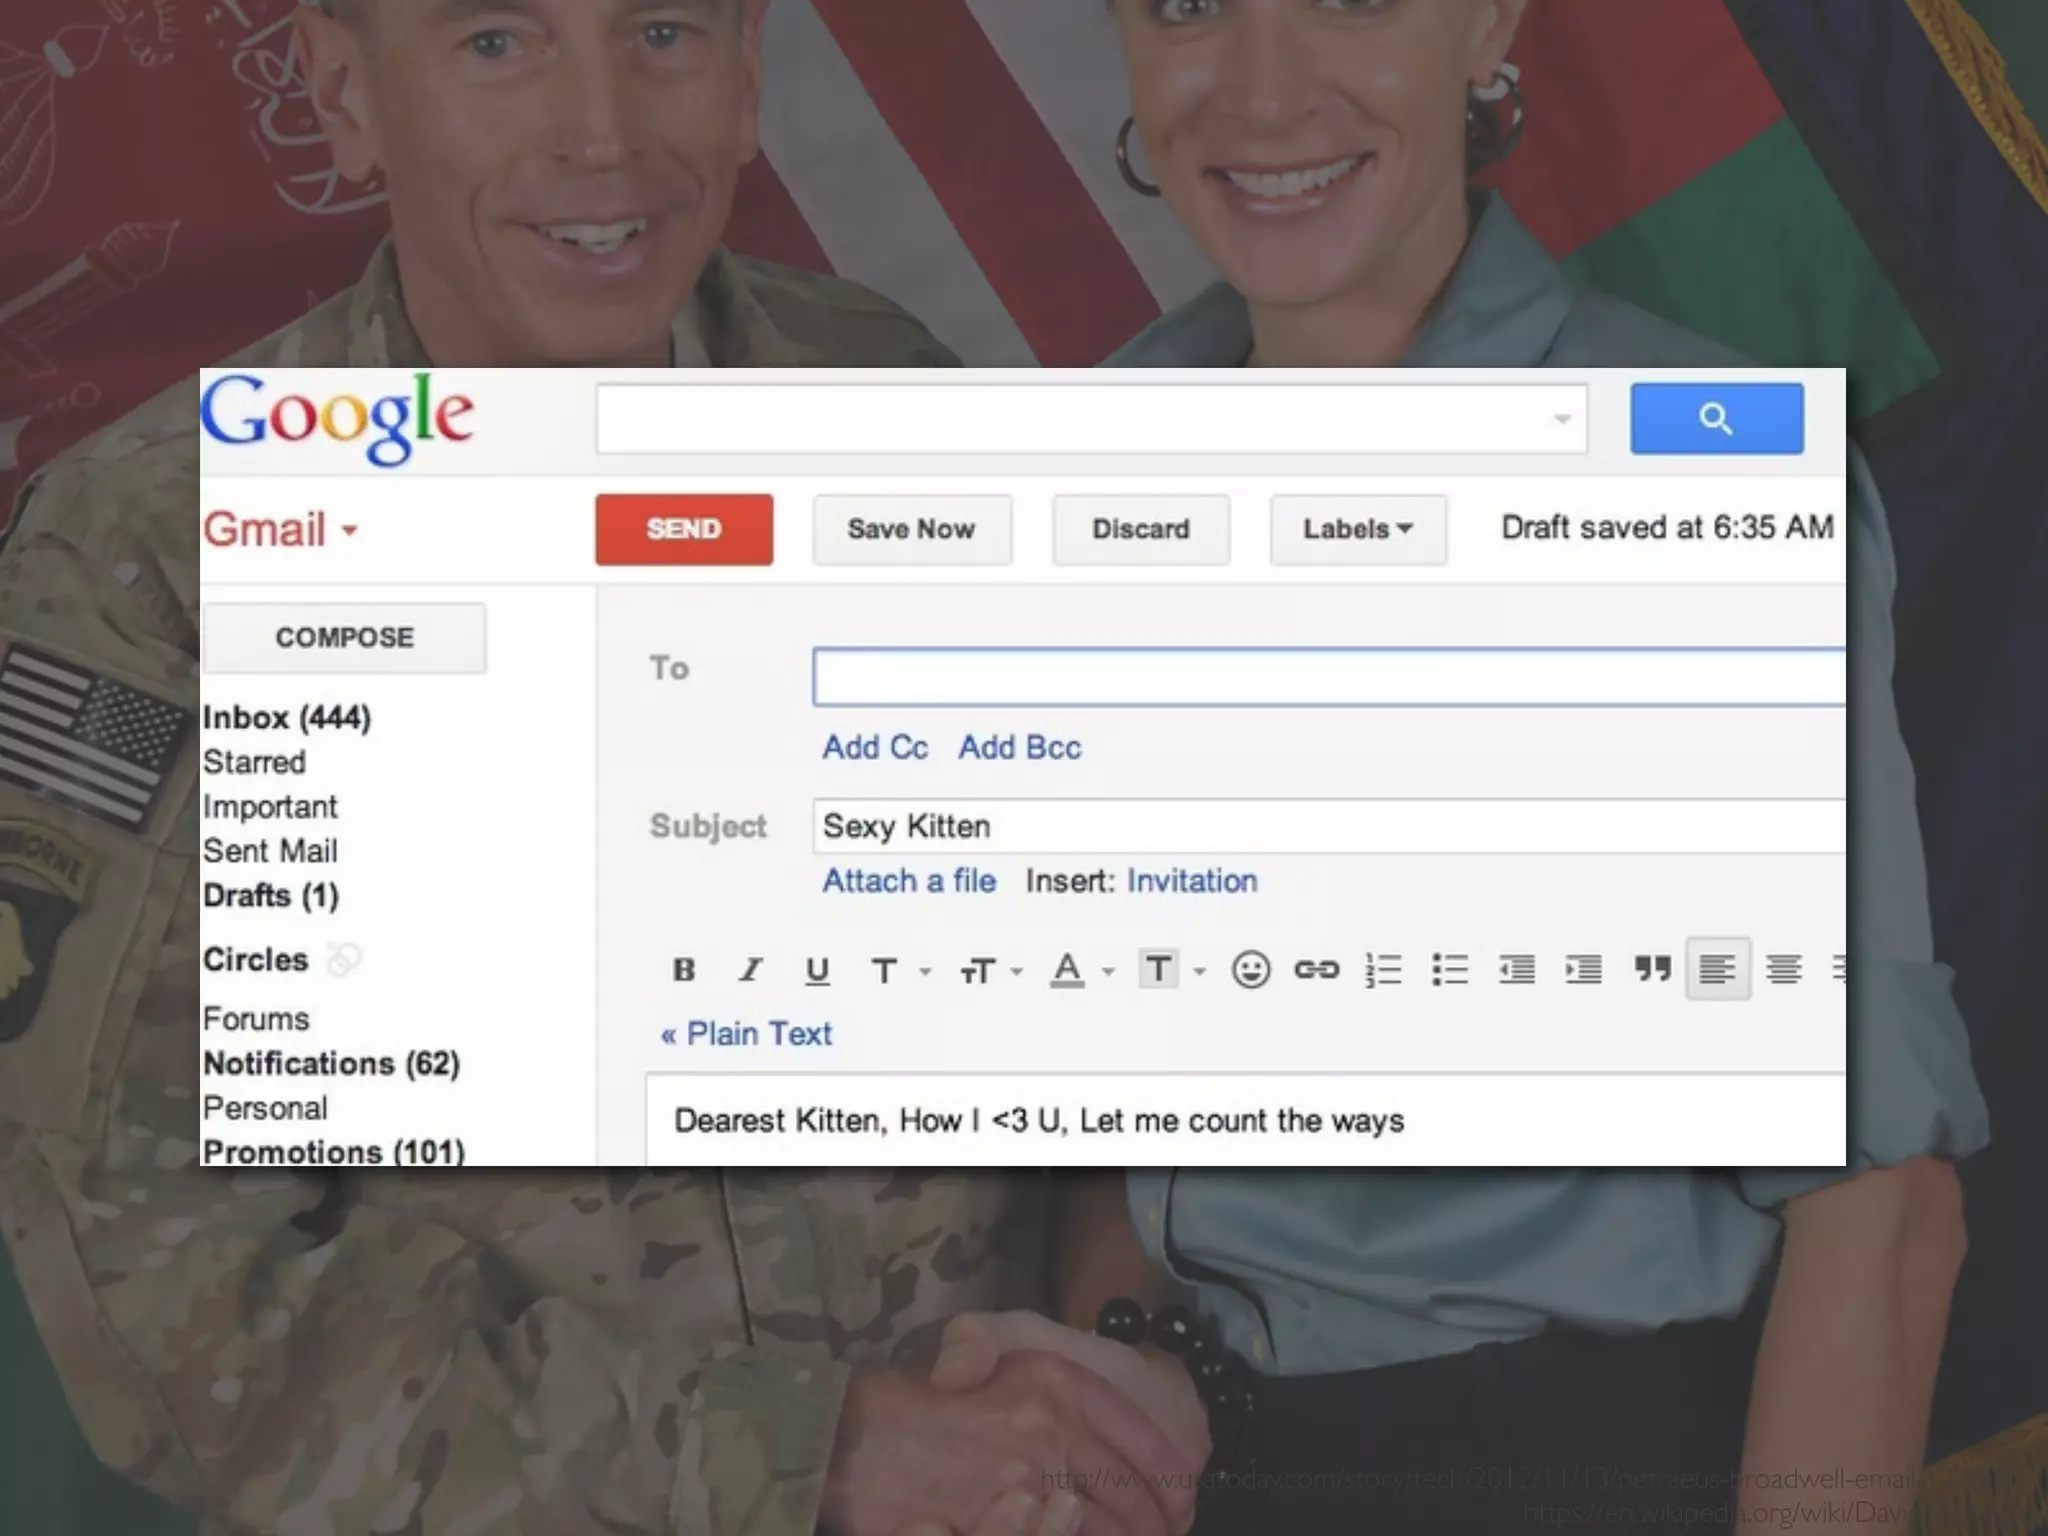
Task: Open the Starred folder
Action: (x=254, y=762)
